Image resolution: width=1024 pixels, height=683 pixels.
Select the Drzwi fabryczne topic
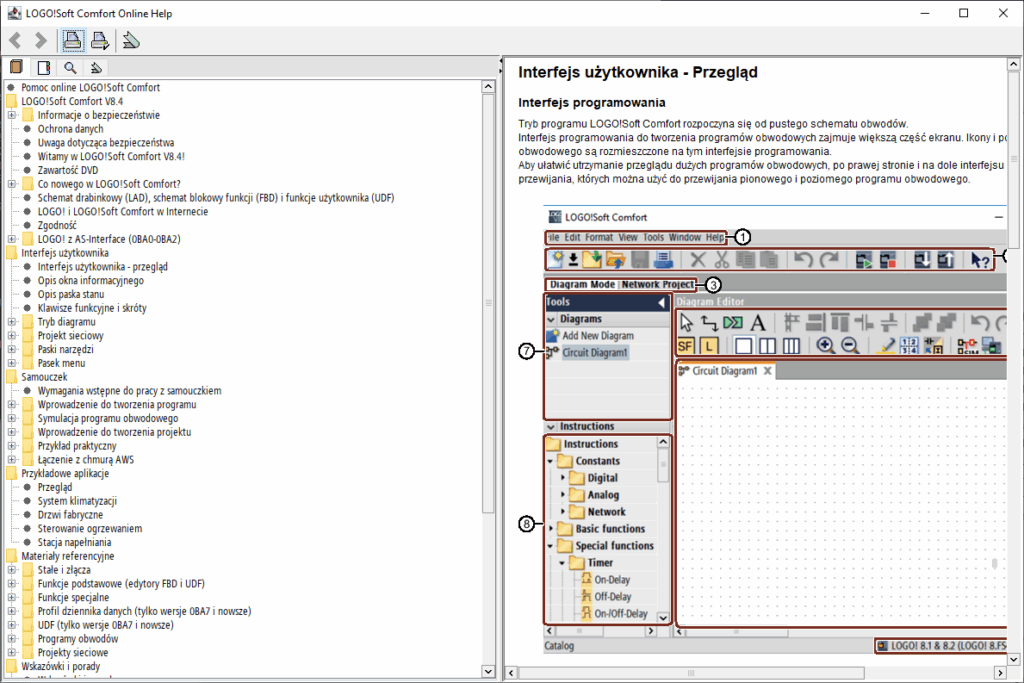pos(70,515)
